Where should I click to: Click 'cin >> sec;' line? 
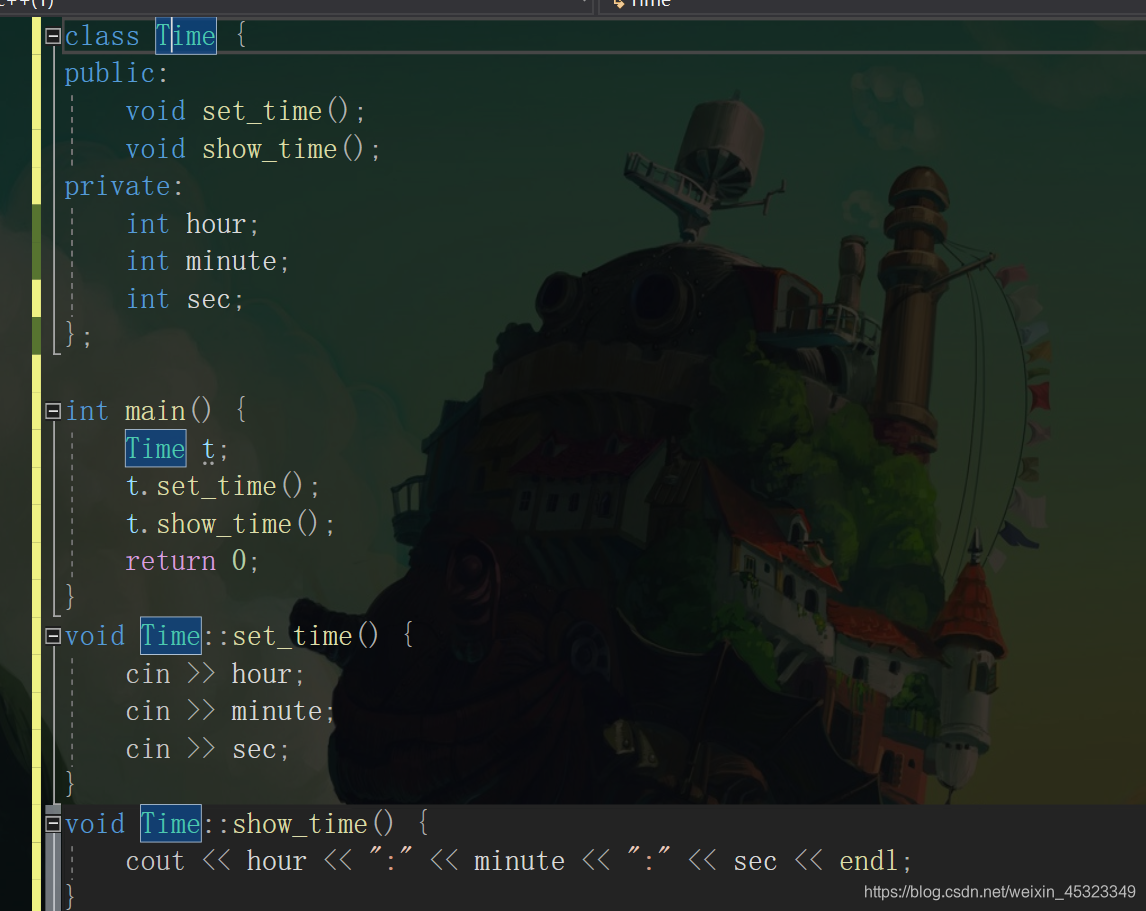207,749
